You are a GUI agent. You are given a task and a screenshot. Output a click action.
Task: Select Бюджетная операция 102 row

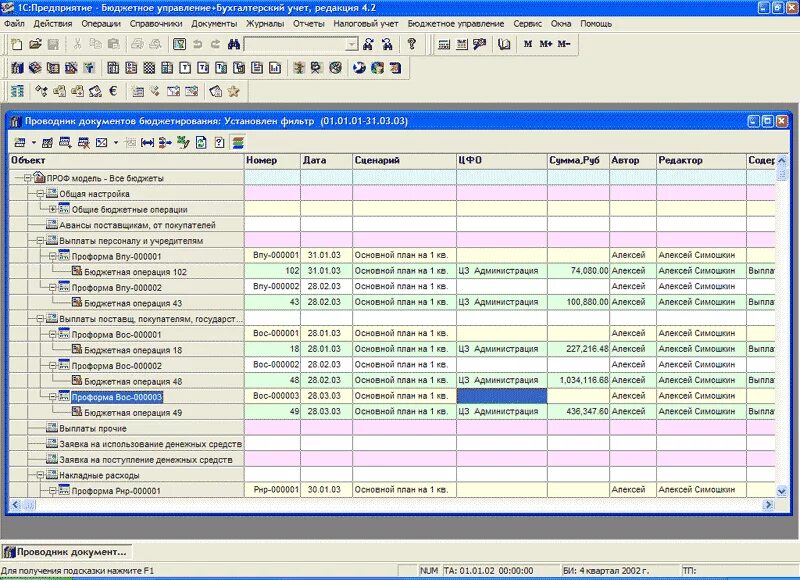(135, 272)
